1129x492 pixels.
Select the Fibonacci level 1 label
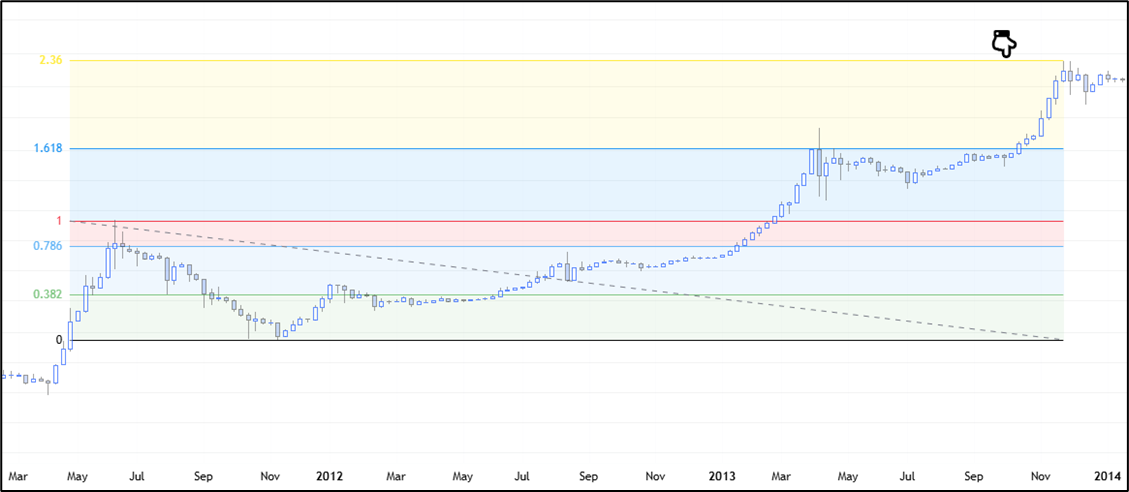[58, 221]
